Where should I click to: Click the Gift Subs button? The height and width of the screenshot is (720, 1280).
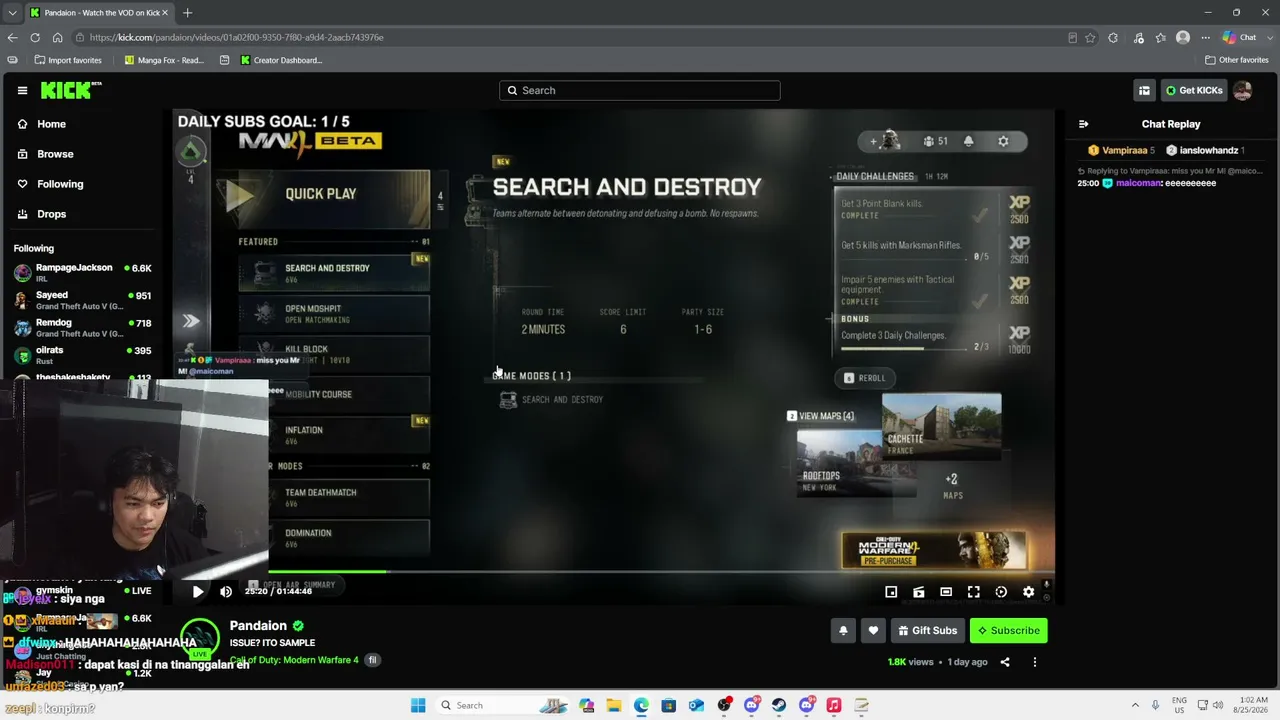(927, 631)
